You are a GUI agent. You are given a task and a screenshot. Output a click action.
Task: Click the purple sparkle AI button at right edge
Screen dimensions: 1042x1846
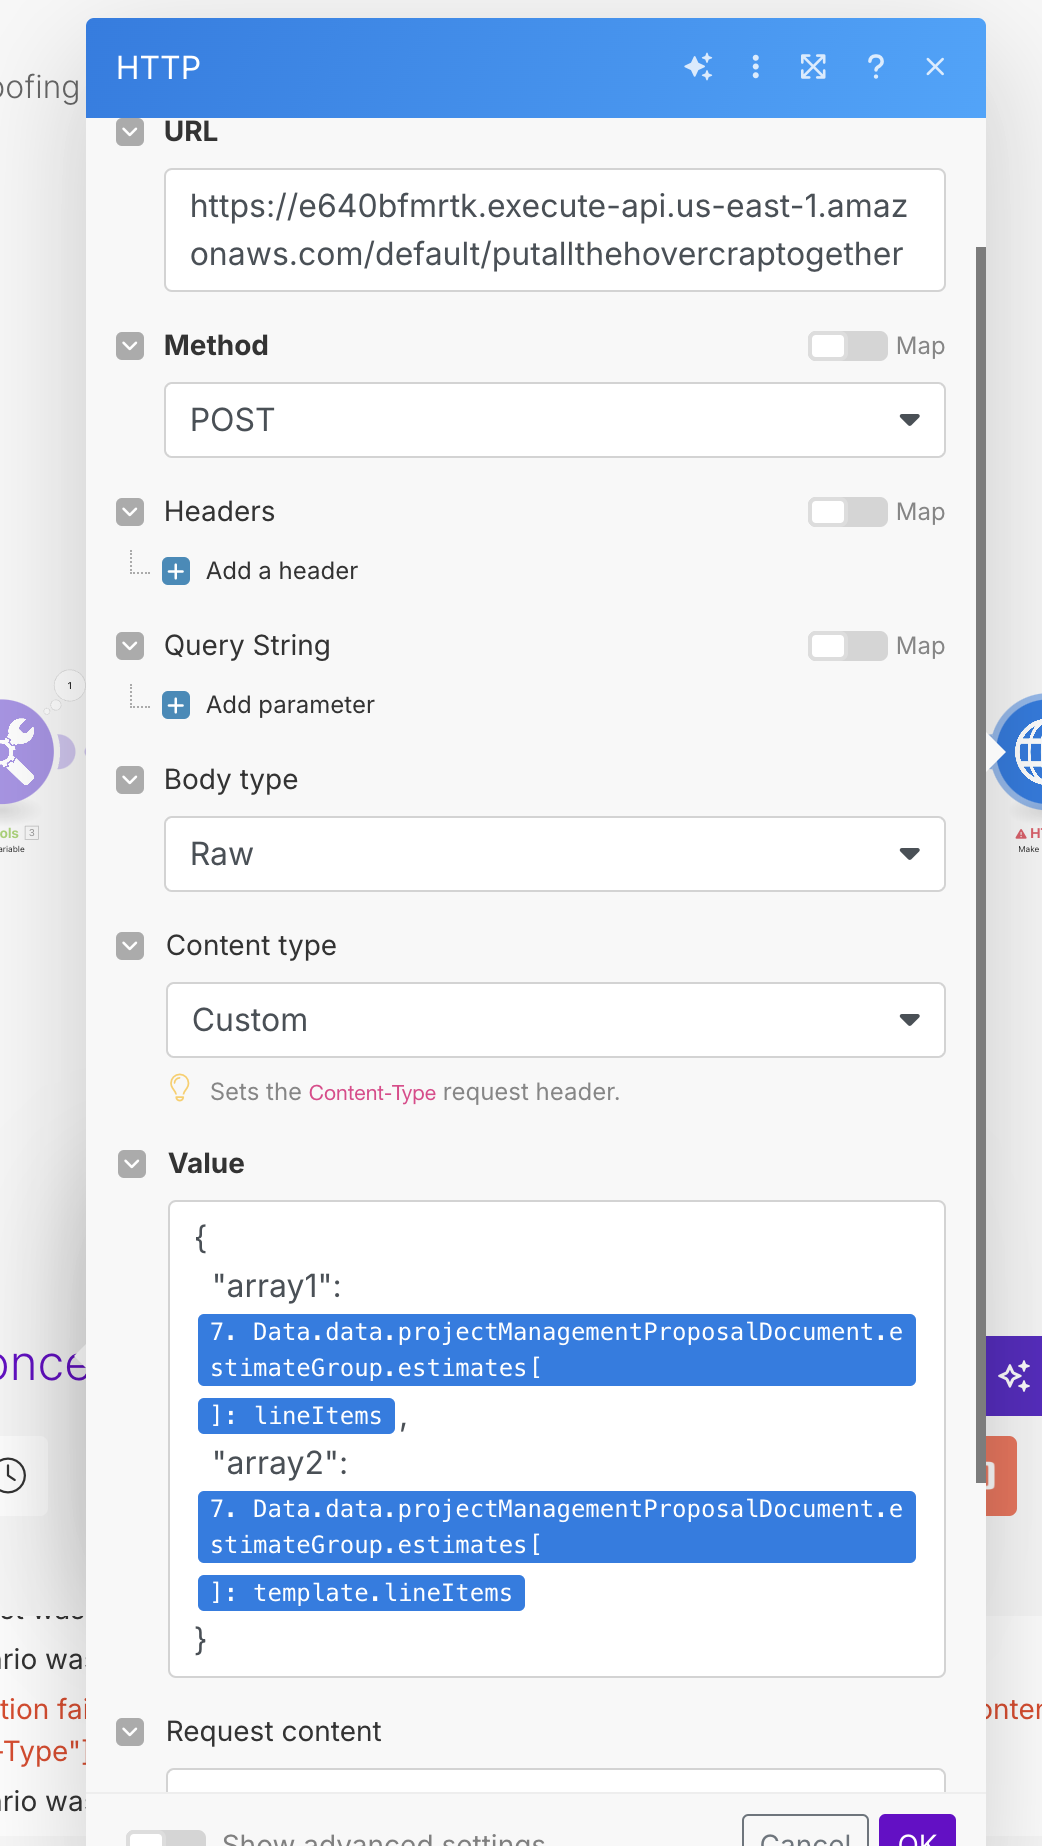click(1014, 1376)
